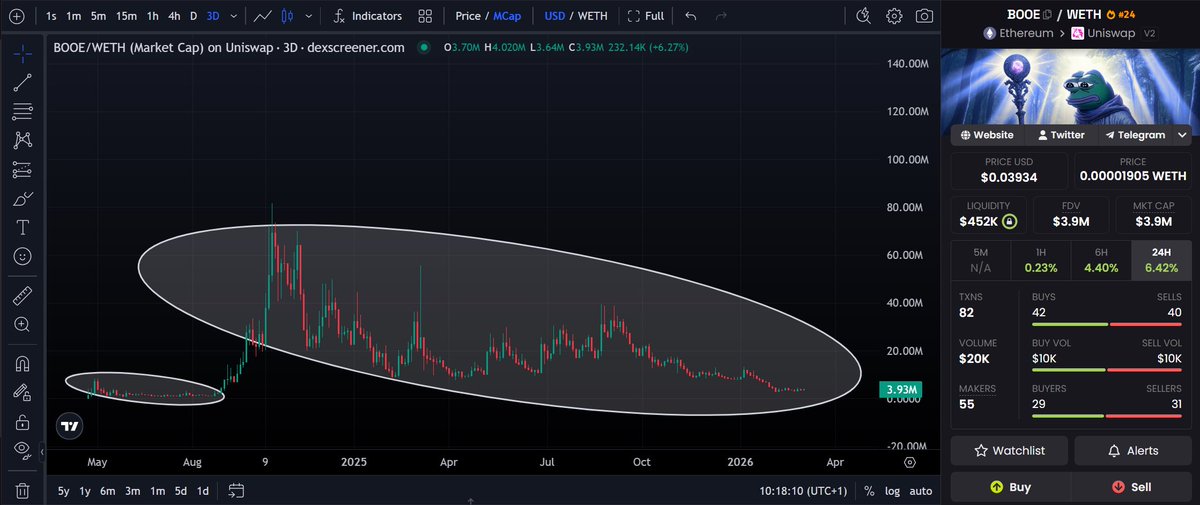The width and height of the screenshot is (1200, 505).
Task: Toggle percent scale on price axis
Action: pyautogui.click(x=869, y=490)
